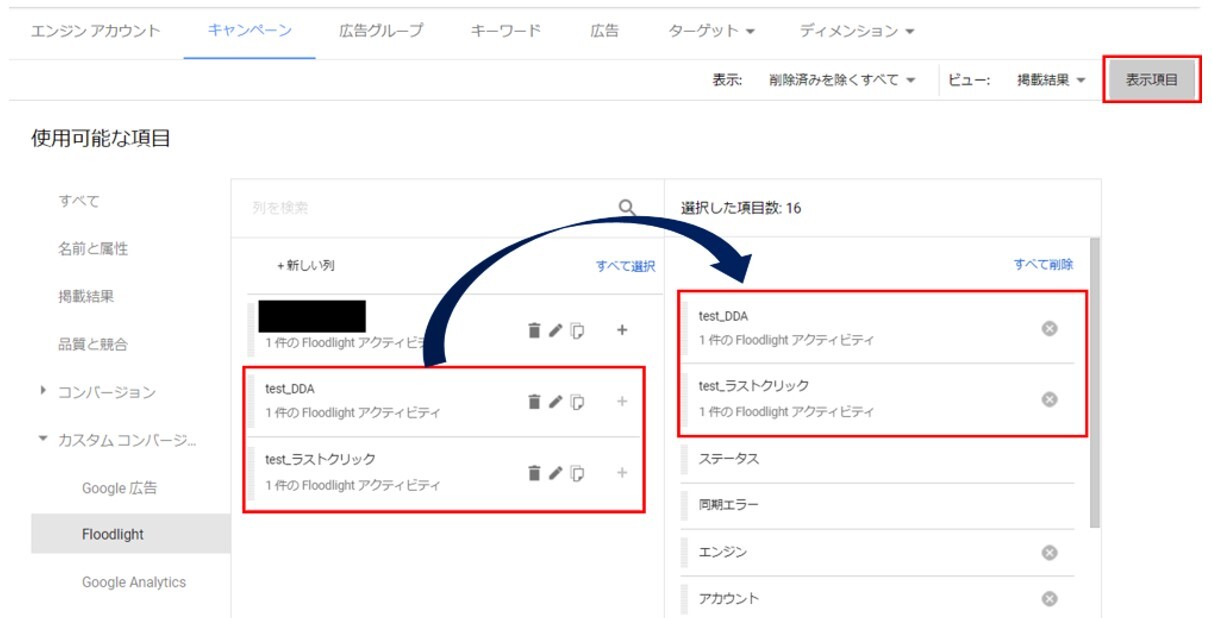Image resolution: width=1212 pixels, height=618 pixels.
Task: Edit test_ラストクリック column using pencil icon
Action: [555, 473]
